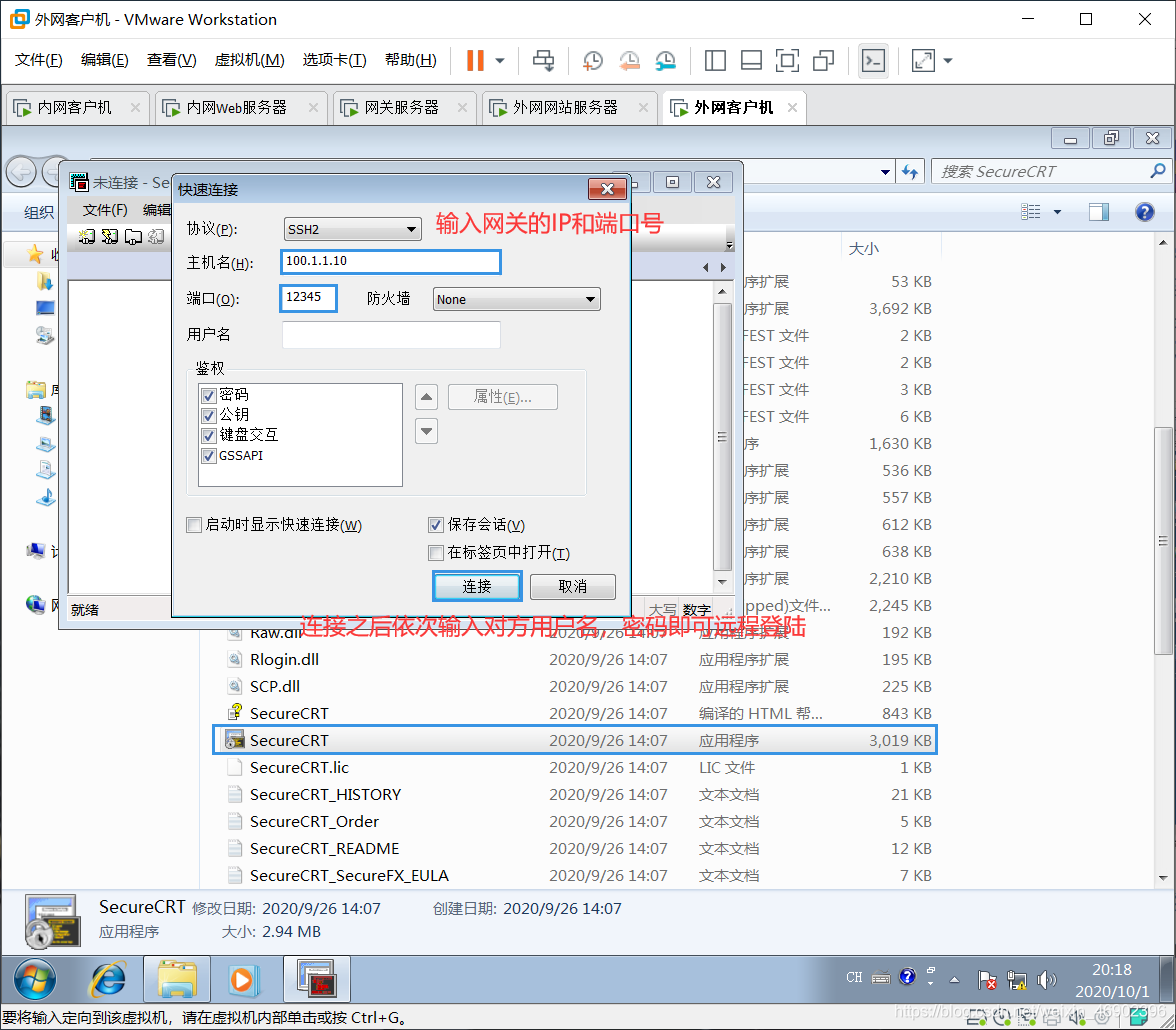This screenshot has height=1030, width=1176.
Task: Switch to Unity mode icon in VMware toolbar
Action: pyautogui.click(x=824, y=61)
